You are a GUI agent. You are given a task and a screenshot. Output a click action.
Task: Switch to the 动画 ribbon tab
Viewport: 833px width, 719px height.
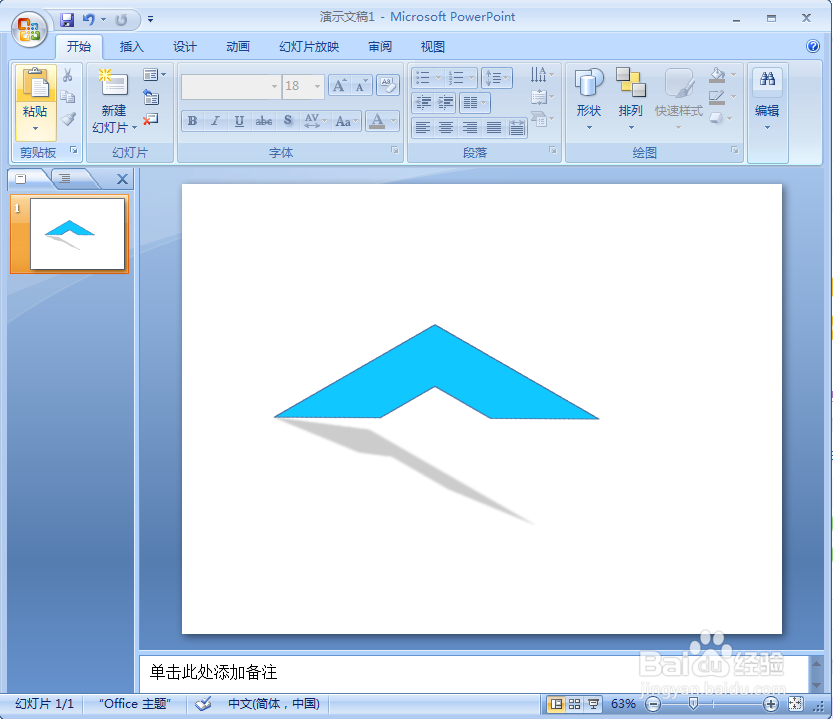coord(237,47)
